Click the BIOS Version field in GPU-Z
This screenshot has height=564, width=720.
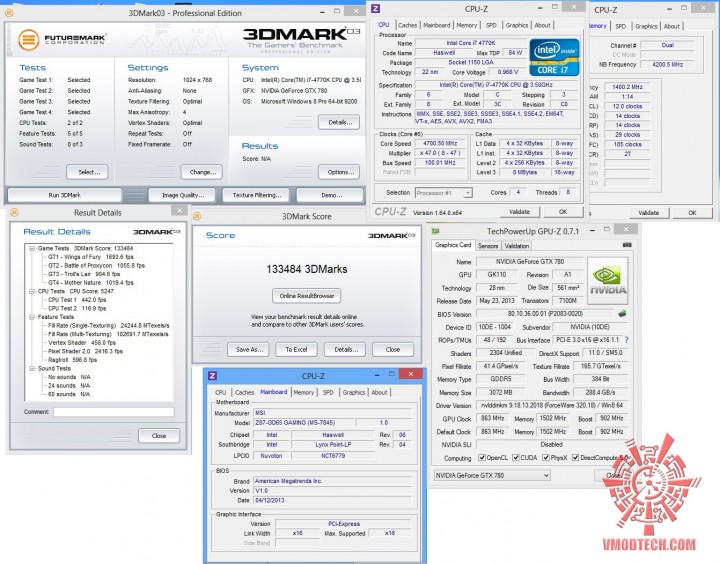pyautogui.click(x=545, y=314)
